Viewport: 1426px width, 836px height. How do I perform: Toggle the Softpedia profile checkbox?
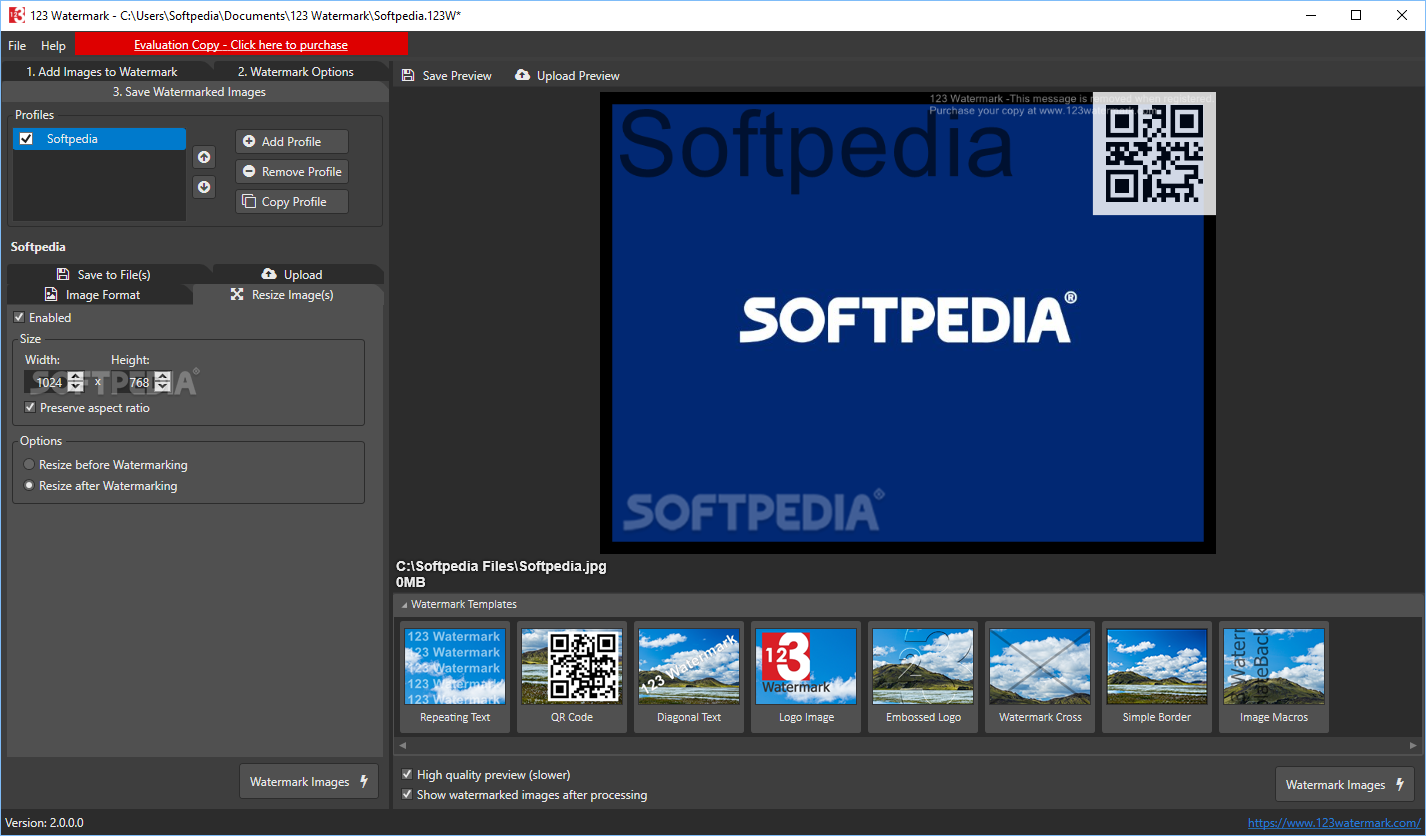pos(26,139)
